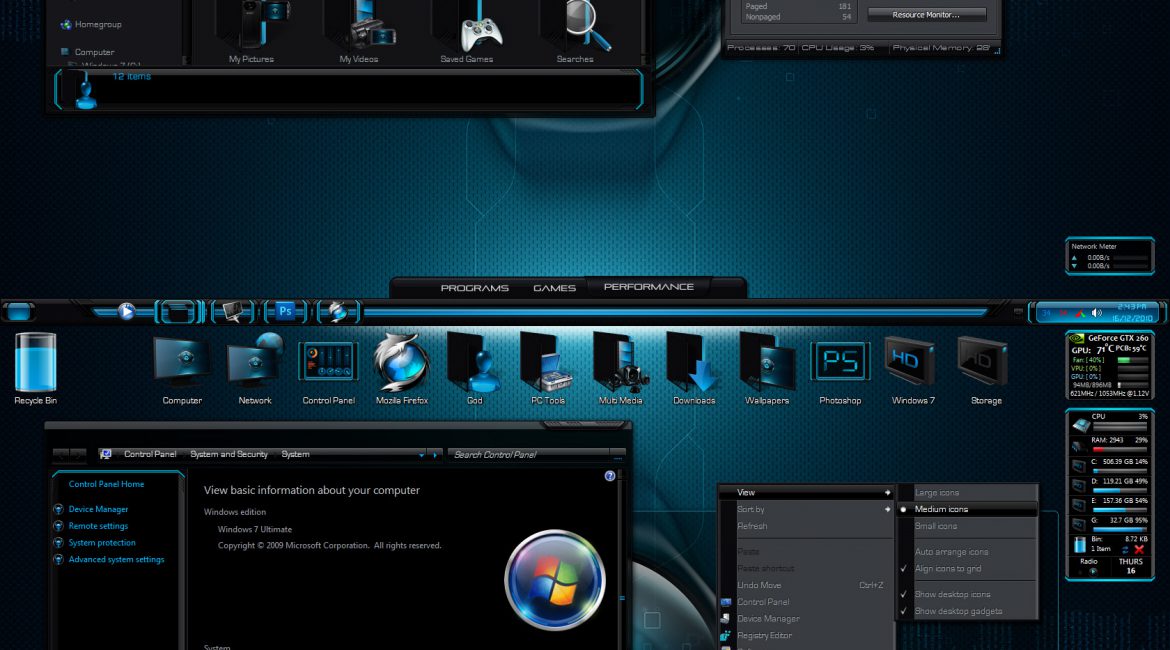Toggle Show desktop icons
The width and height of the screenshot is (1170, 650).
[967, 594]
